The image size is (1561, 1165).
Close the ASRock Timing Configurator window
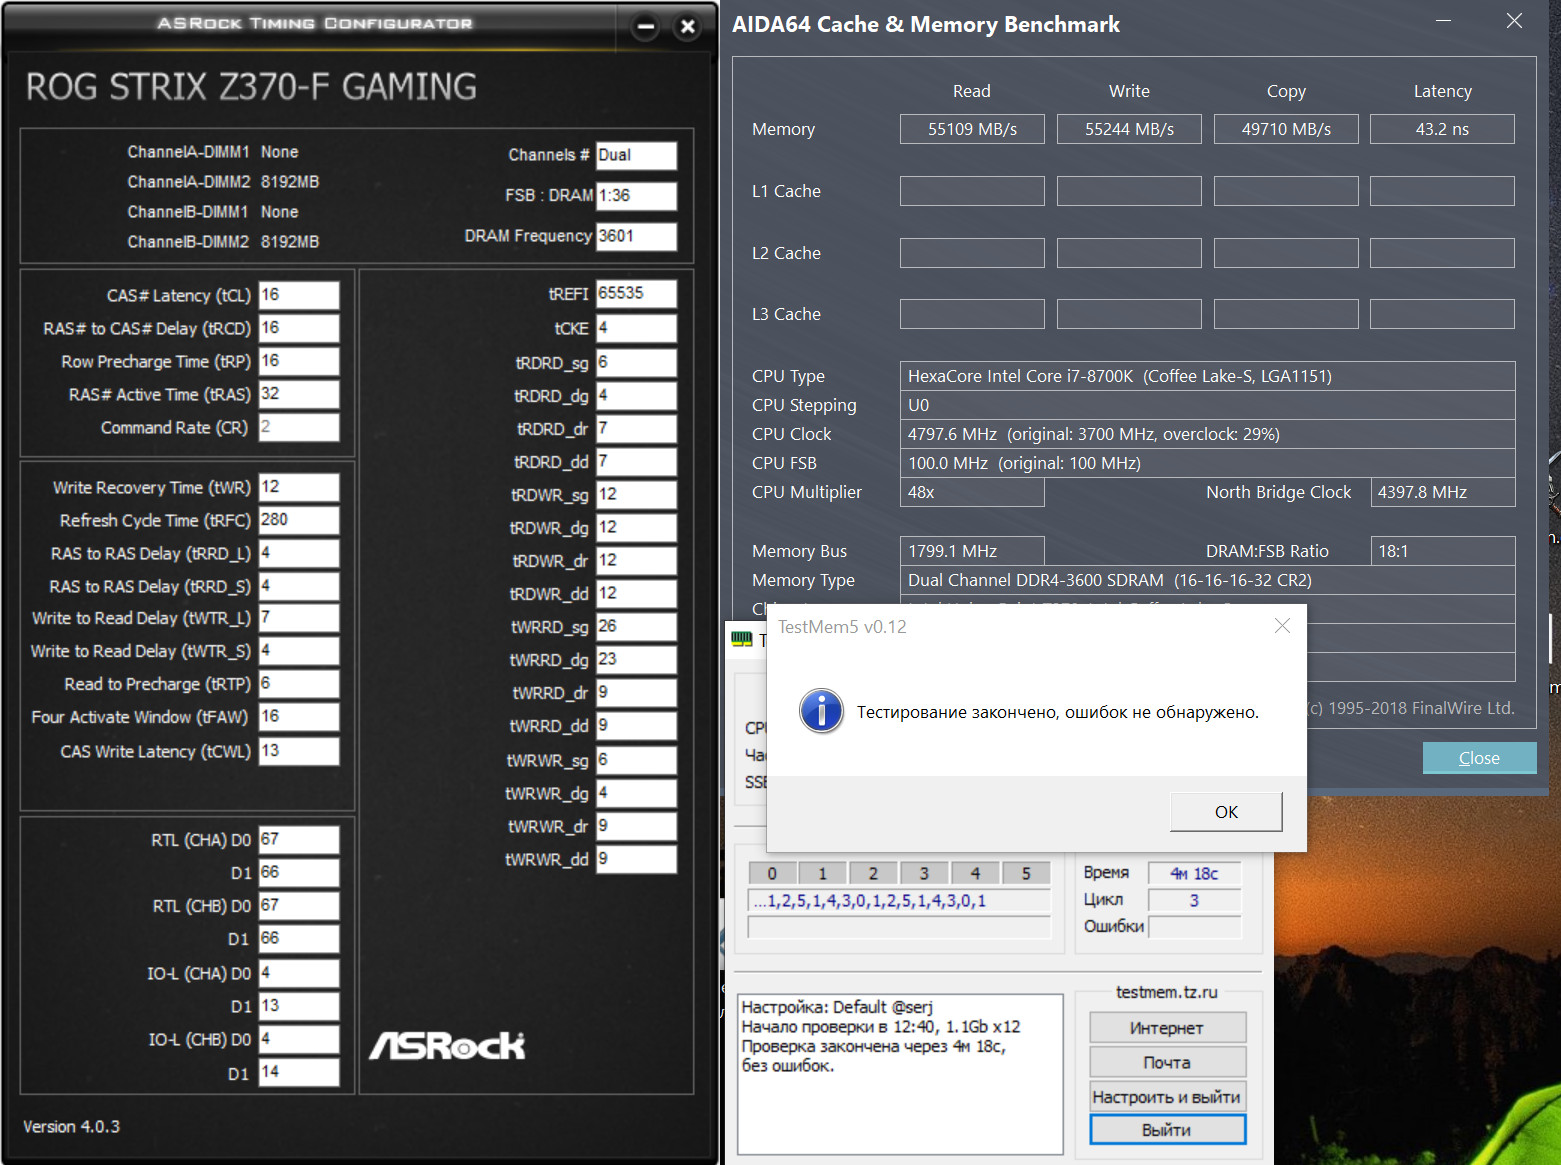point(687,27)
